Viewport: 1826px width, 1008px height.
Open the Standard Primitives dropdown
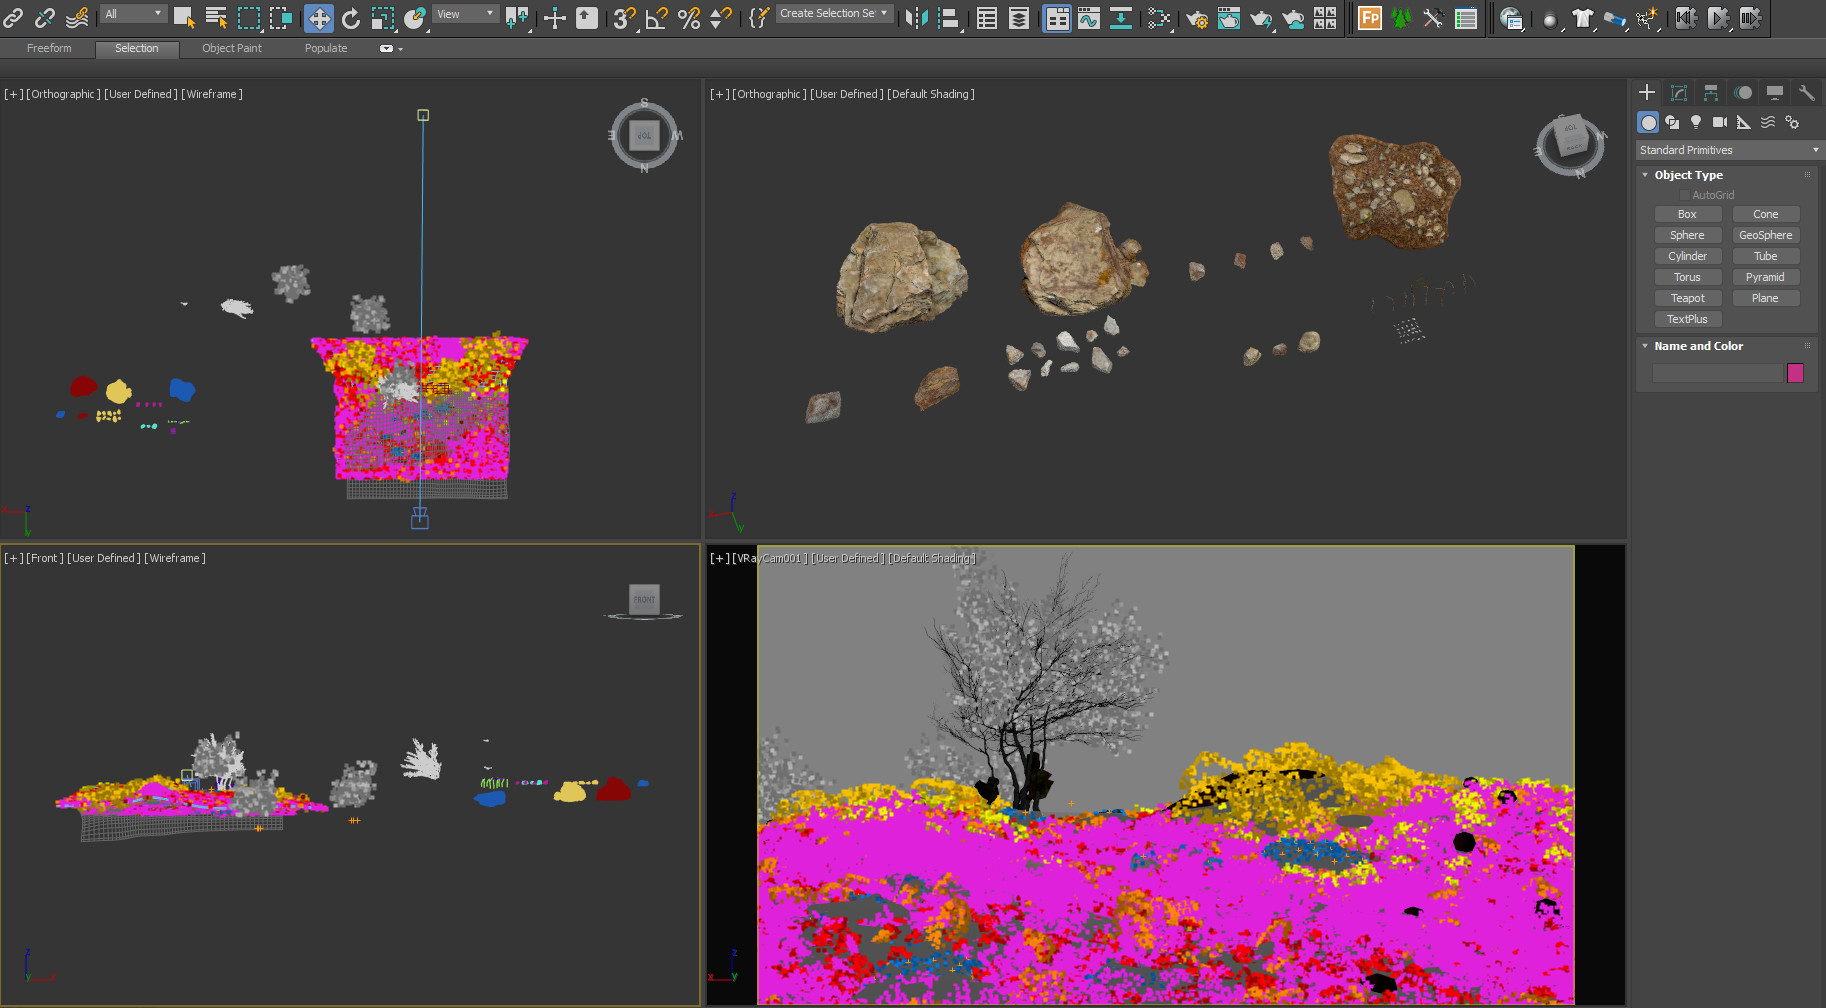[1730, 150]
